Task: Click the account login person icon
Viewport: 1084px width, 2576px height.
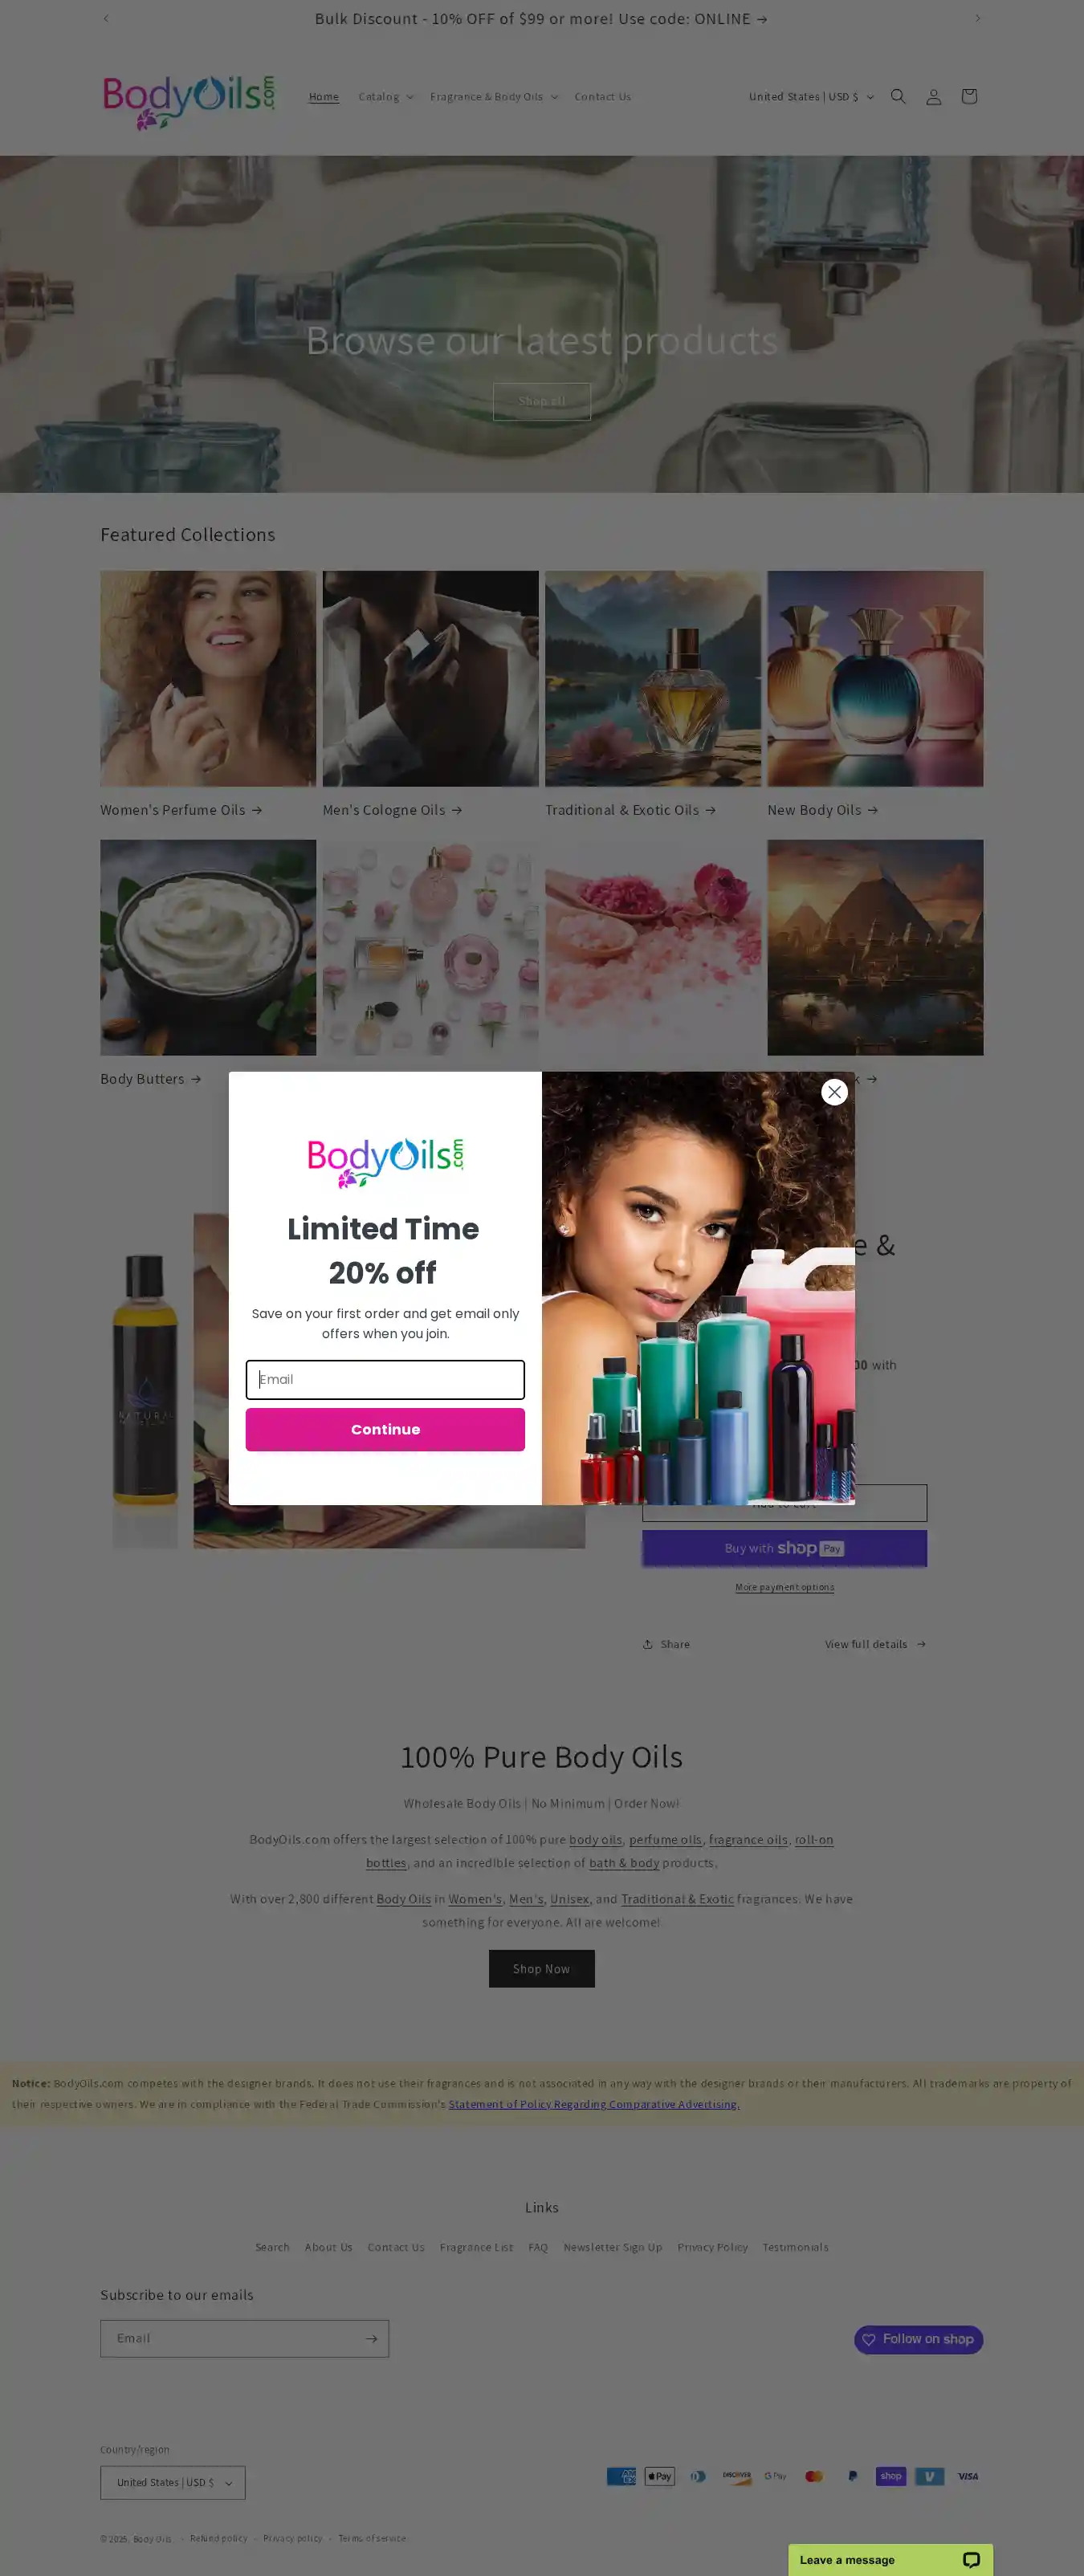Action: pyautogui.click(x=933, y=97)
